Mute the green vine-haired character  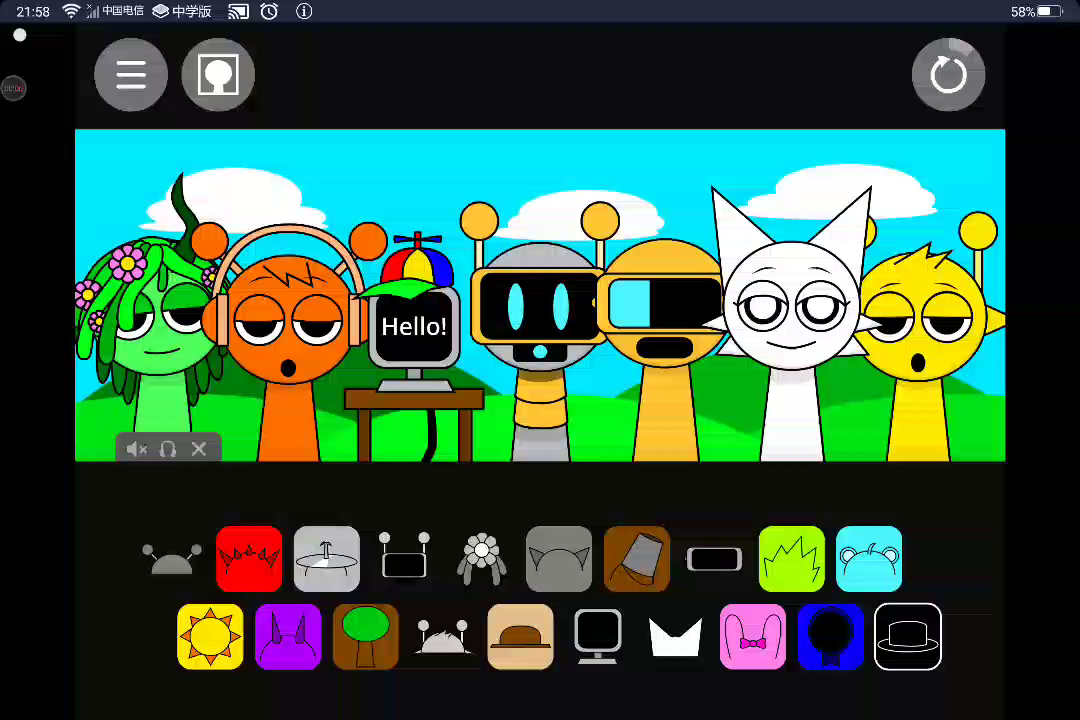(137, 449)
